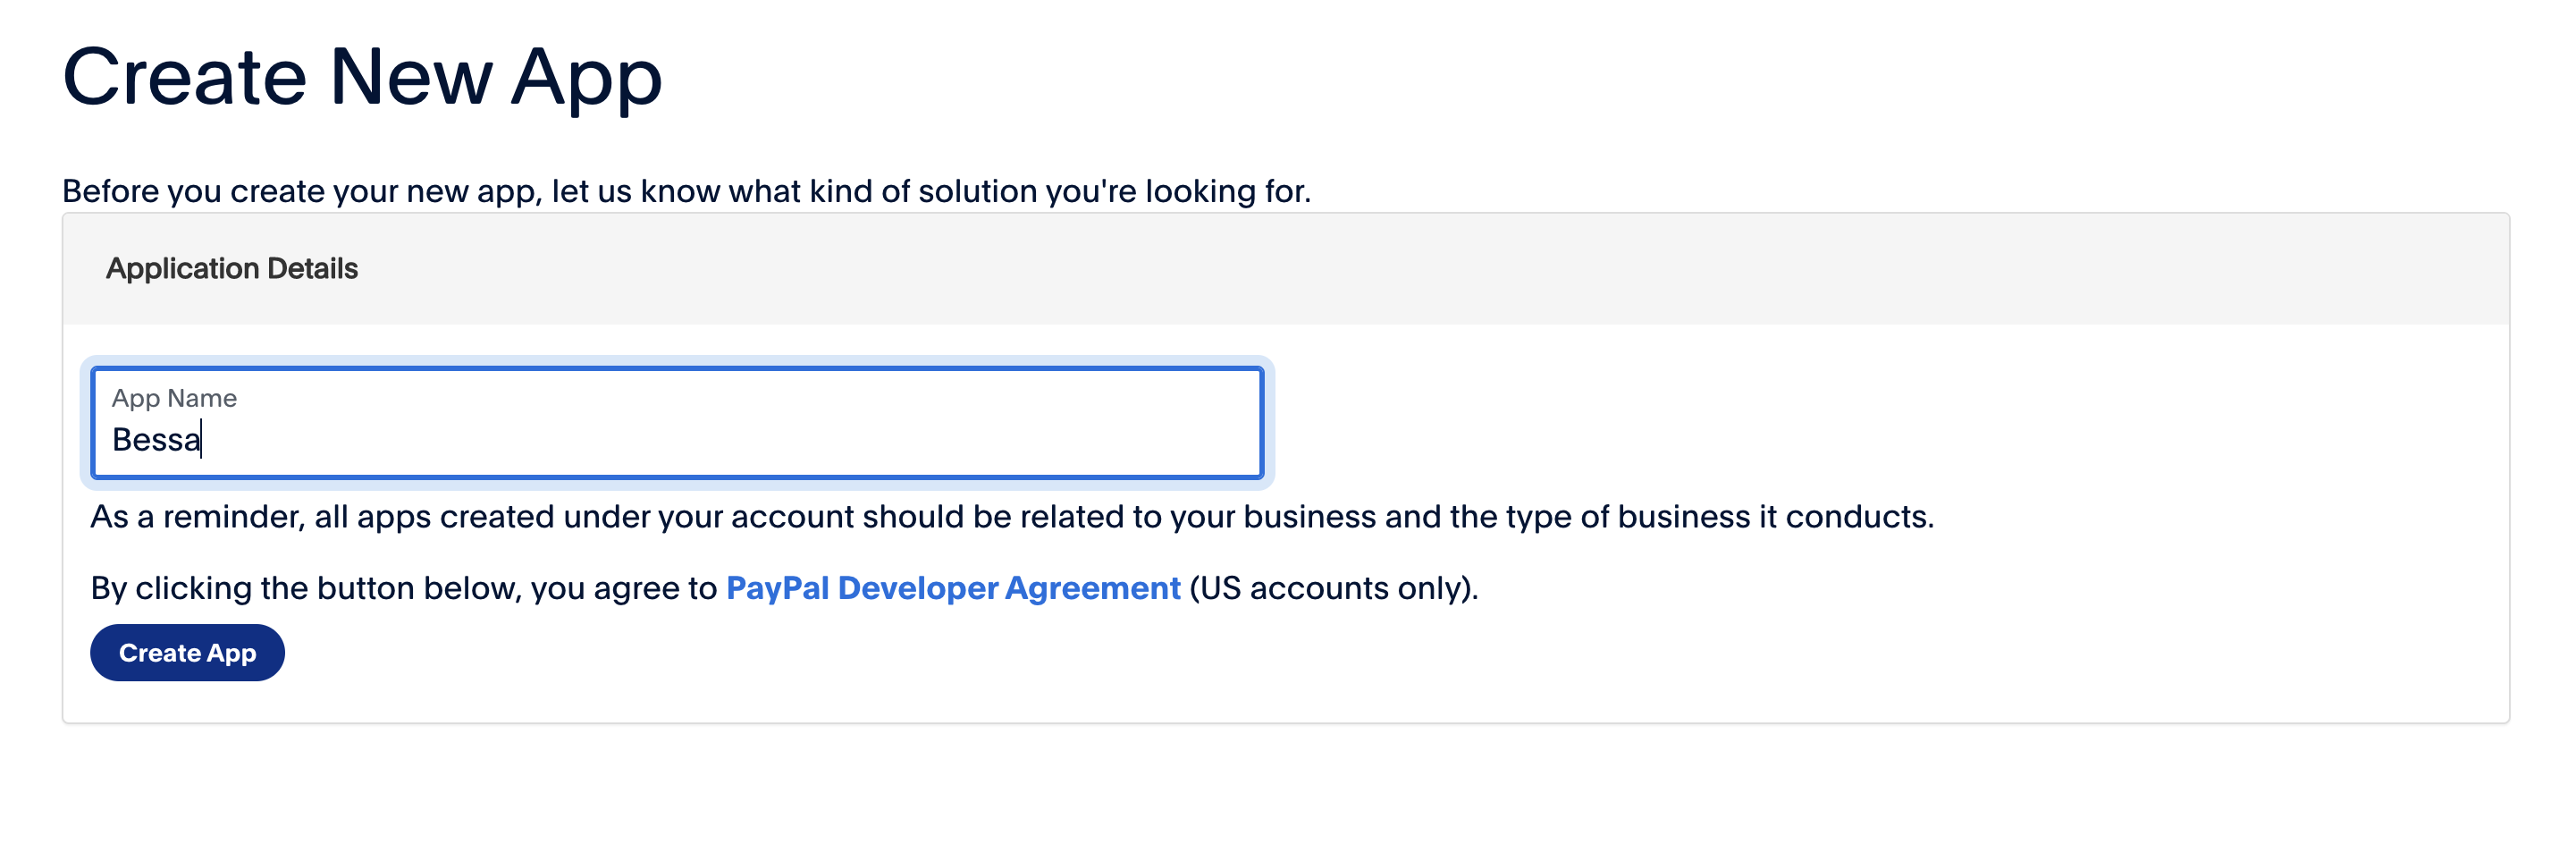Click the word "Details" in the section header
This screenshot has width=2576, height=844.
(312, 268)
